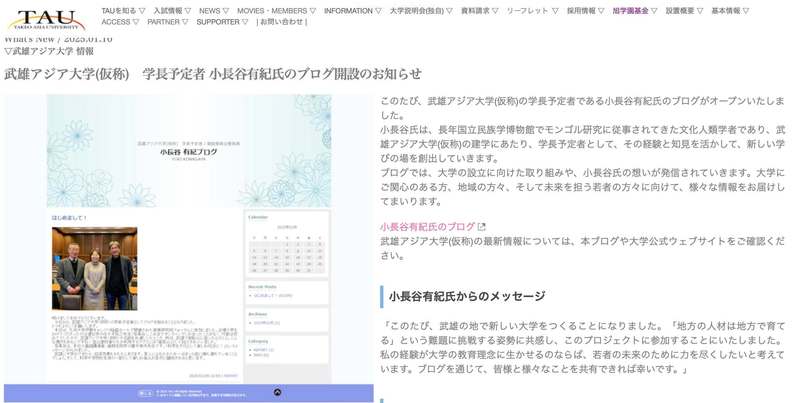Click the TAU university logo
The height and width of the screenshot is (403, 800).
[47, 19]
